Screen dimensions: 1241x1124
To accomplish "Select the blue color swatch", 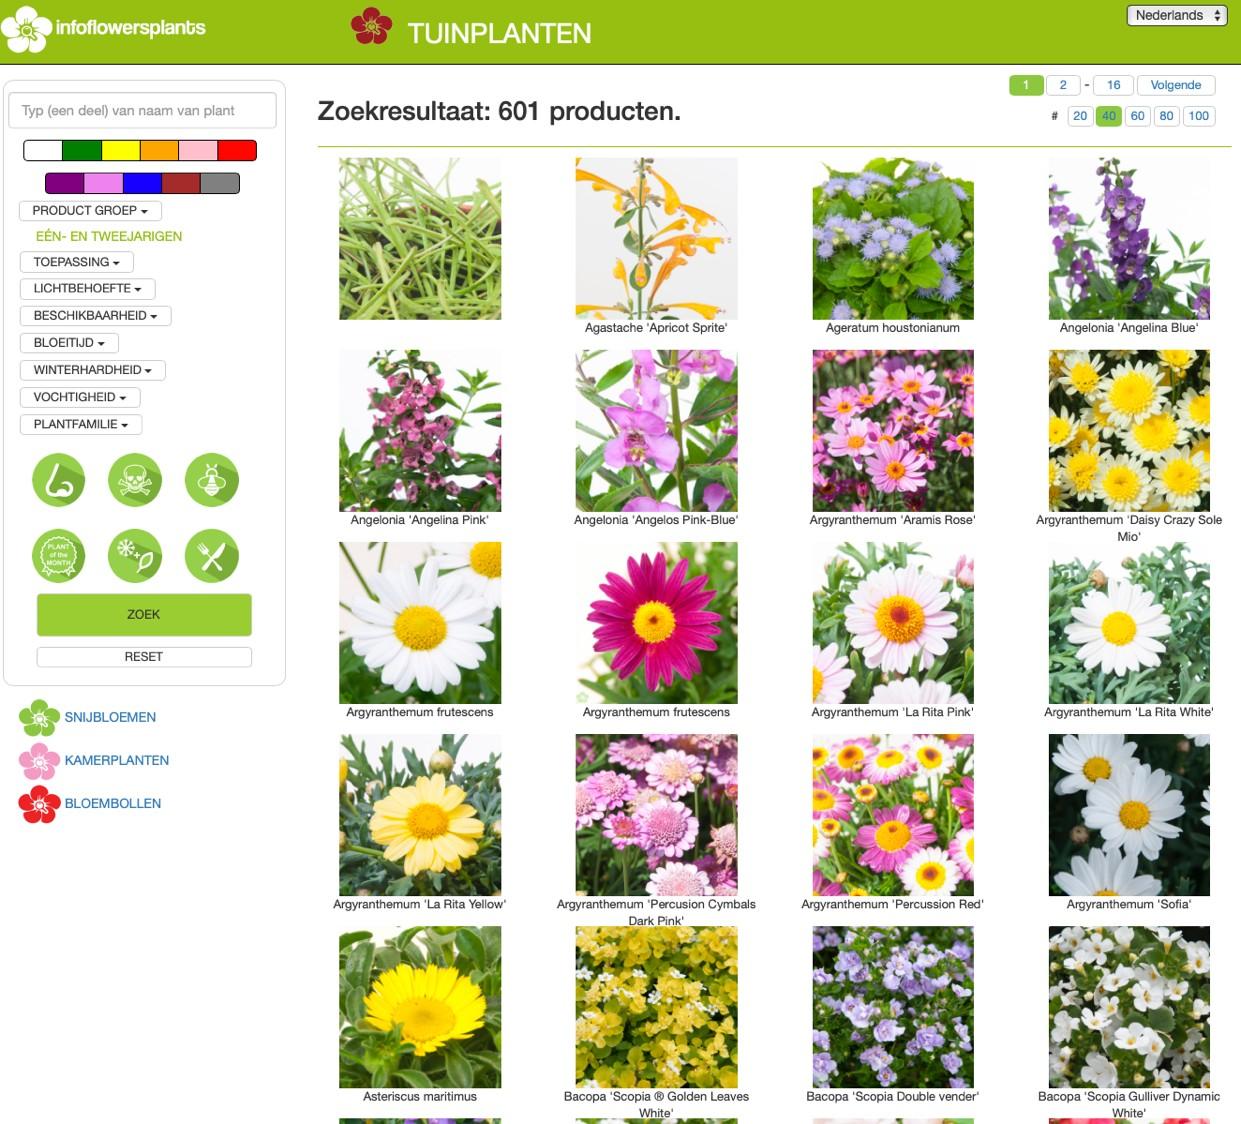I will [143, 183].
